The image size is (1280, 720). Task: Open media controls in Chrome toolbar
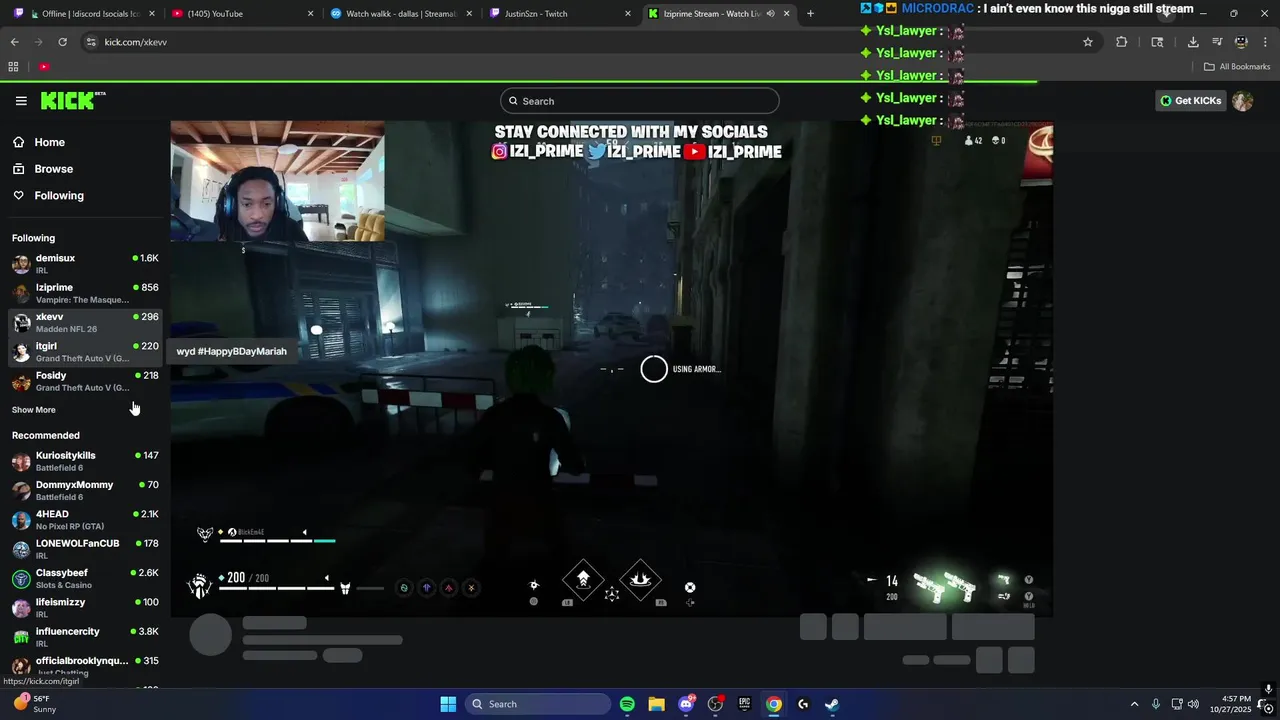[x=1217, y=42]
